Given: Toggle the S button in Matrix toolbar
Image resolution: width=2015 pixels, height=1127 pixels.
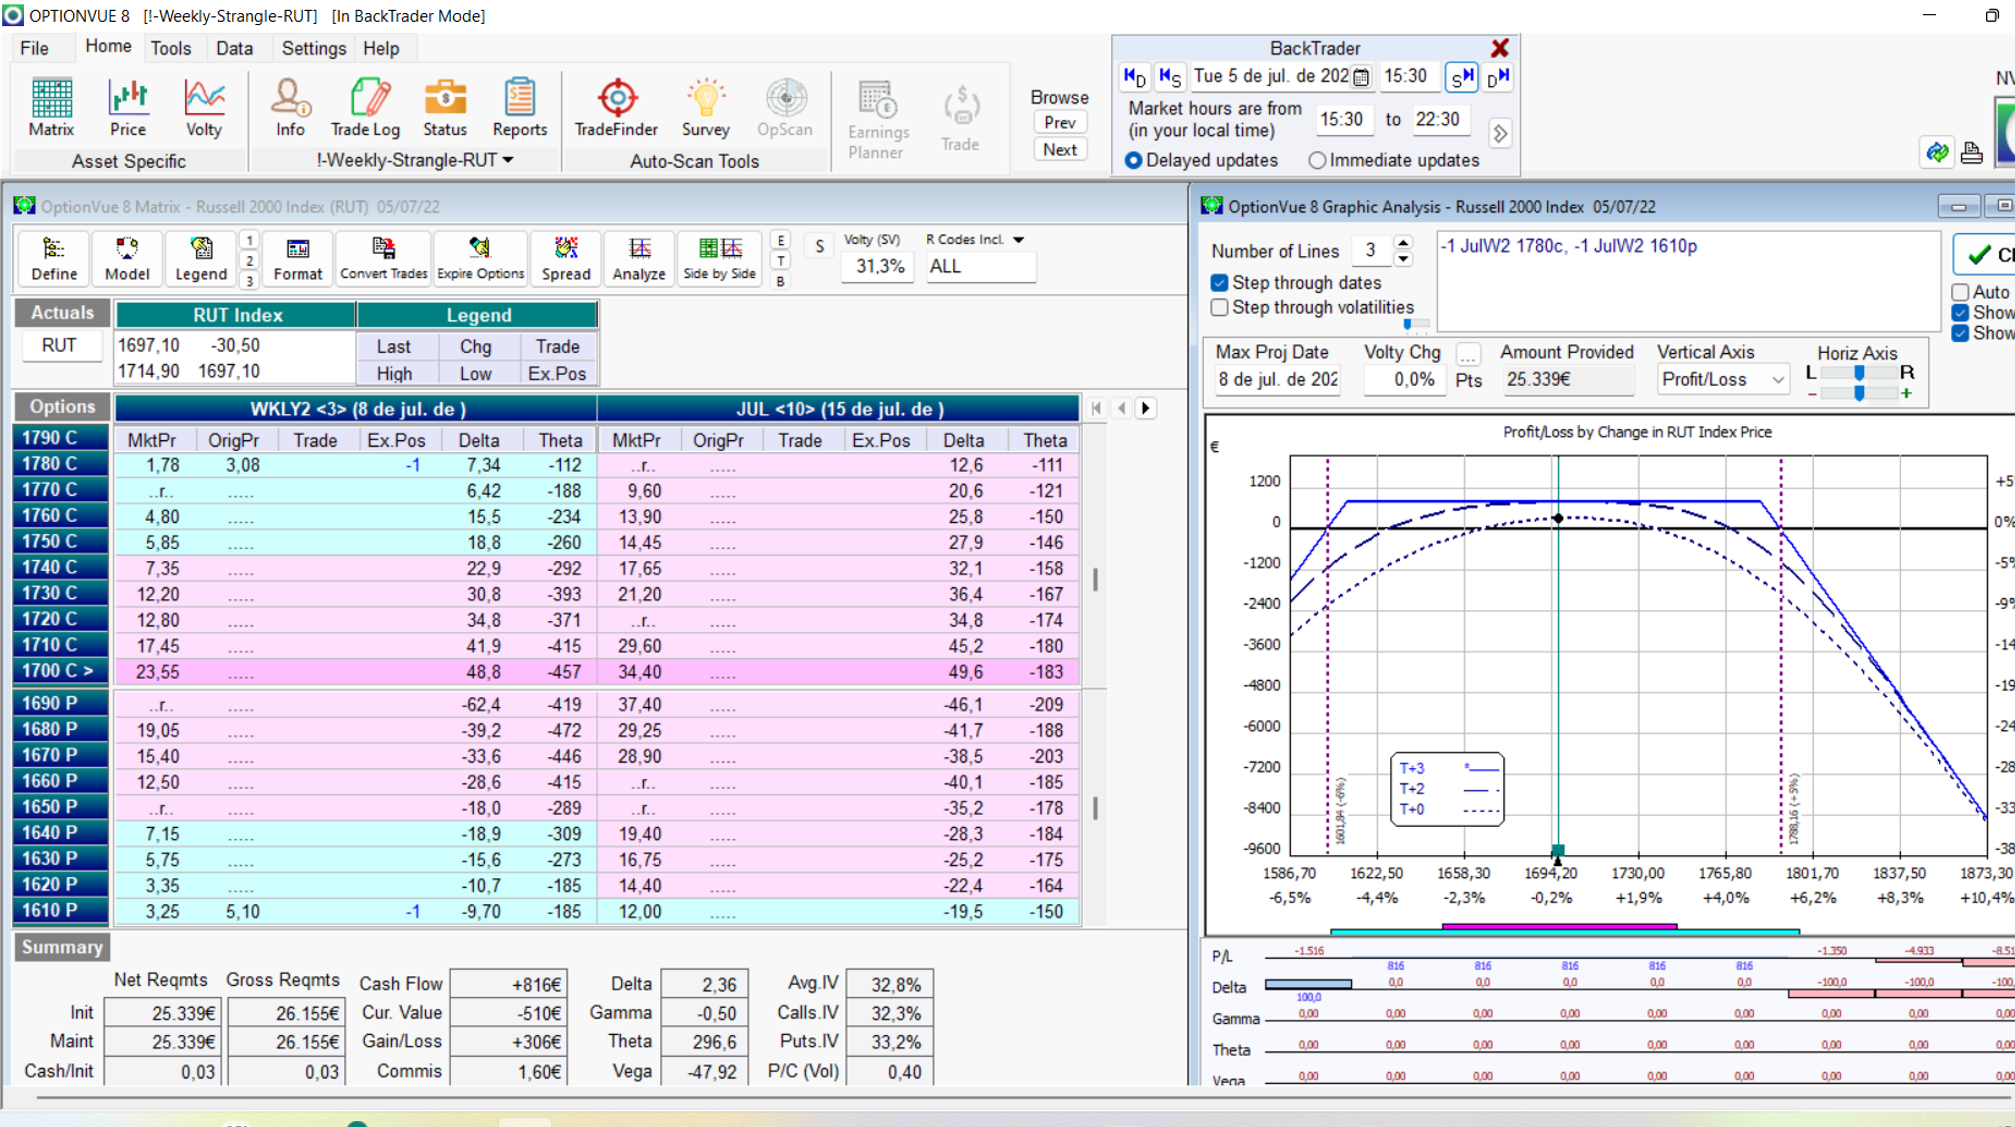Looking at the screenshot, I should tap(819, 247).
